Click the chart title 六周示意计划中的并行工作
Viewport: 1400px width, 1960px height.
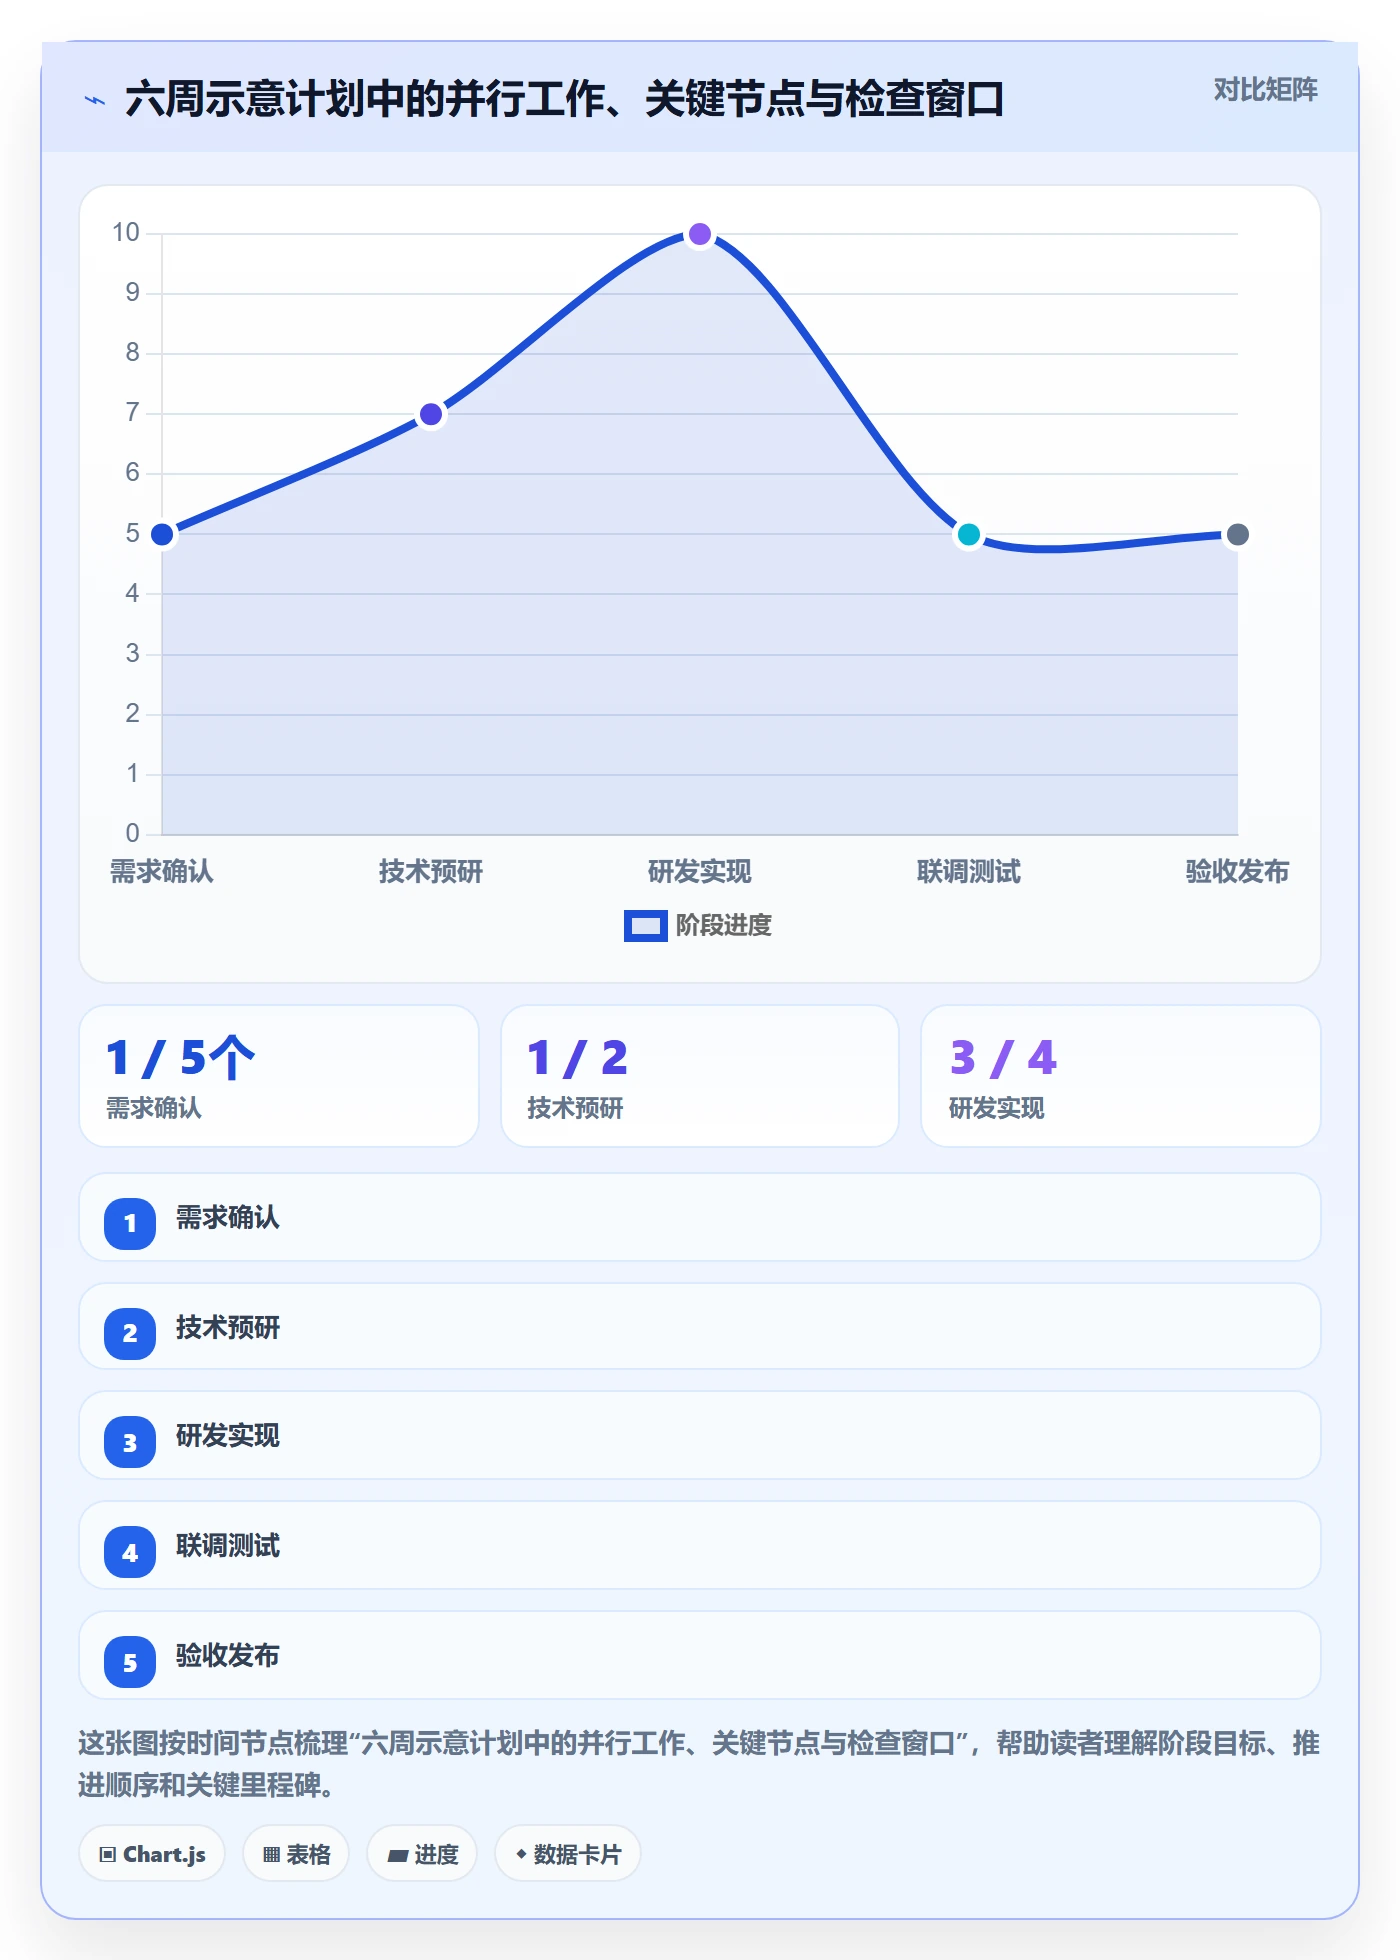click(565, 99)
